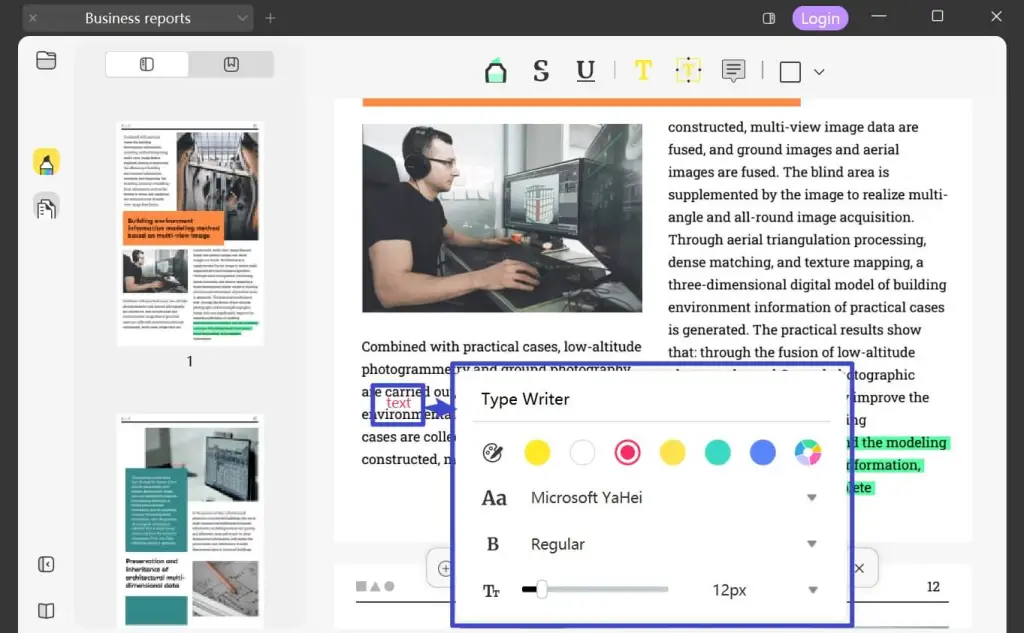Select the Text Box tool
Image resolution: width=1024 pixels, height=633 pixels.
(688, 70)
